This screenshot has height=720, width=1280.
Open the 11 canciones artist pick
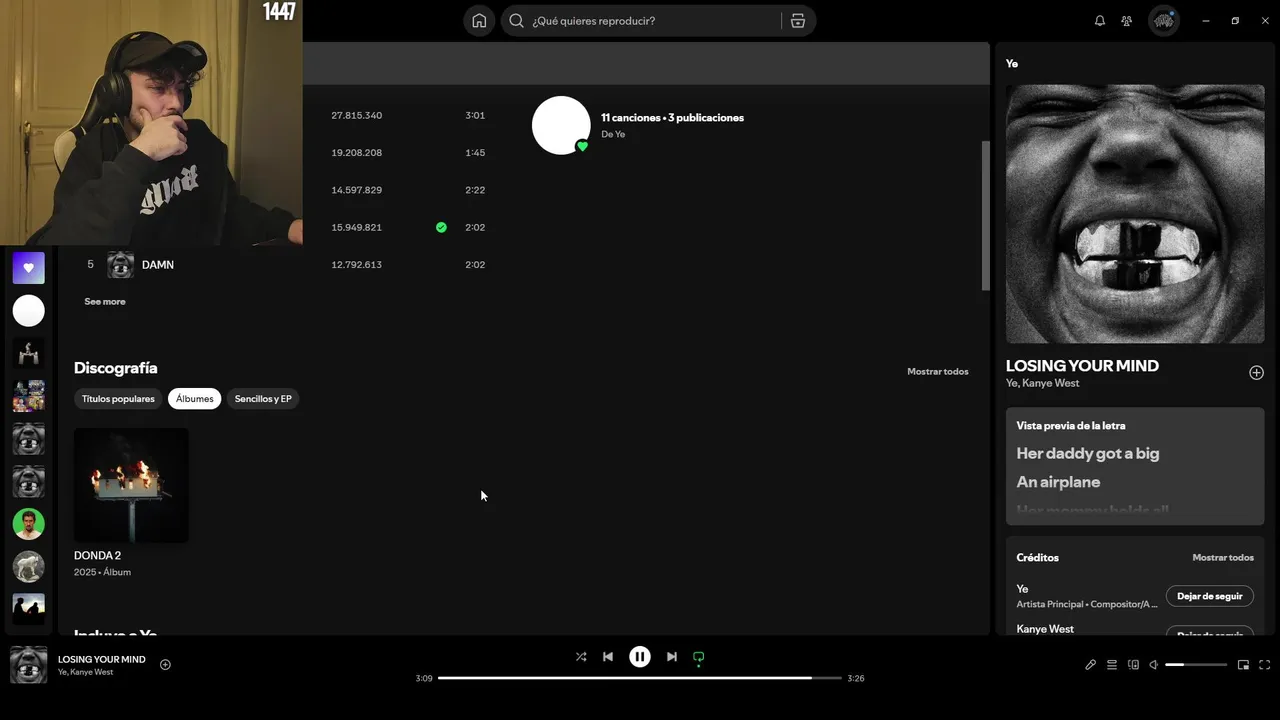coord(672,118)
